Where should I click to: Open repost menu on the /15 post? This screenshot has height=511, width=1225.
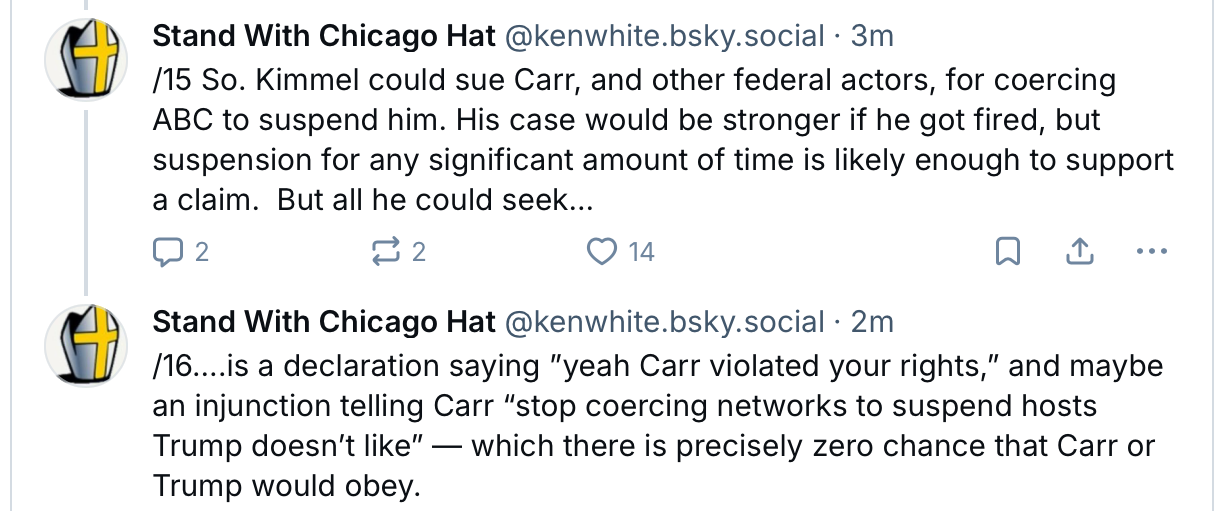[383, 252]
